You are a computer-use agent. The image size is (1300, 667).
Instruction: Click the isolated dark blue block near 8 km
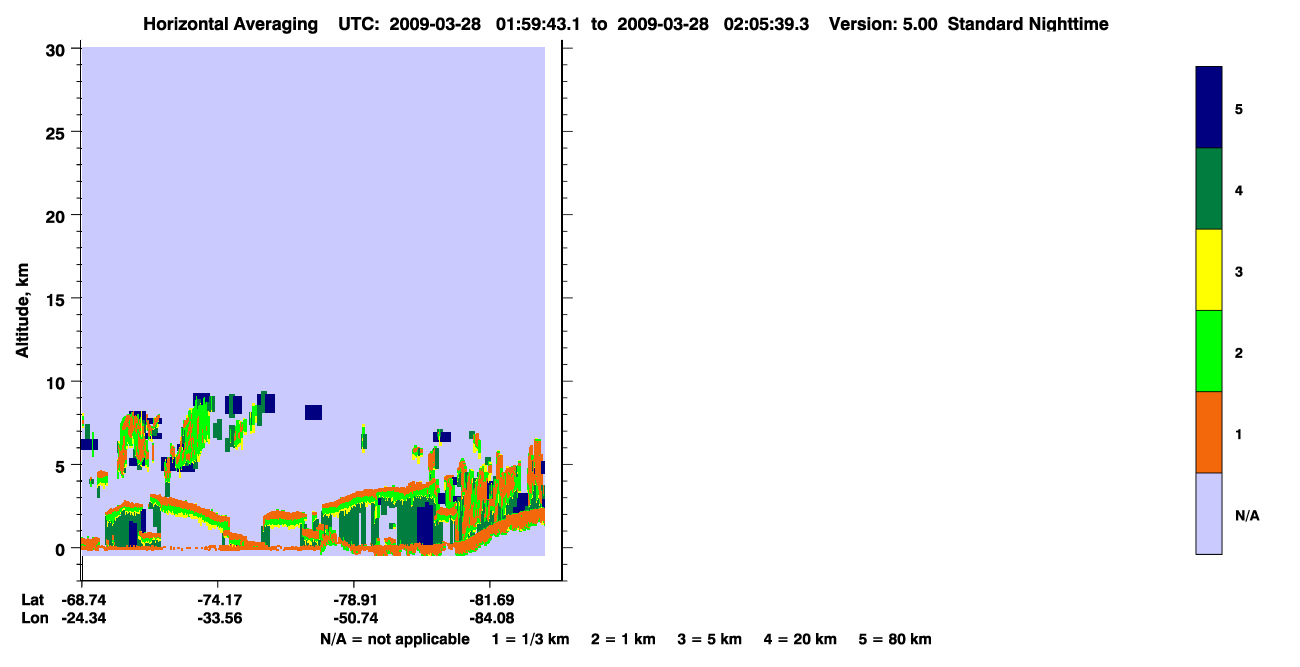point(314,412)
